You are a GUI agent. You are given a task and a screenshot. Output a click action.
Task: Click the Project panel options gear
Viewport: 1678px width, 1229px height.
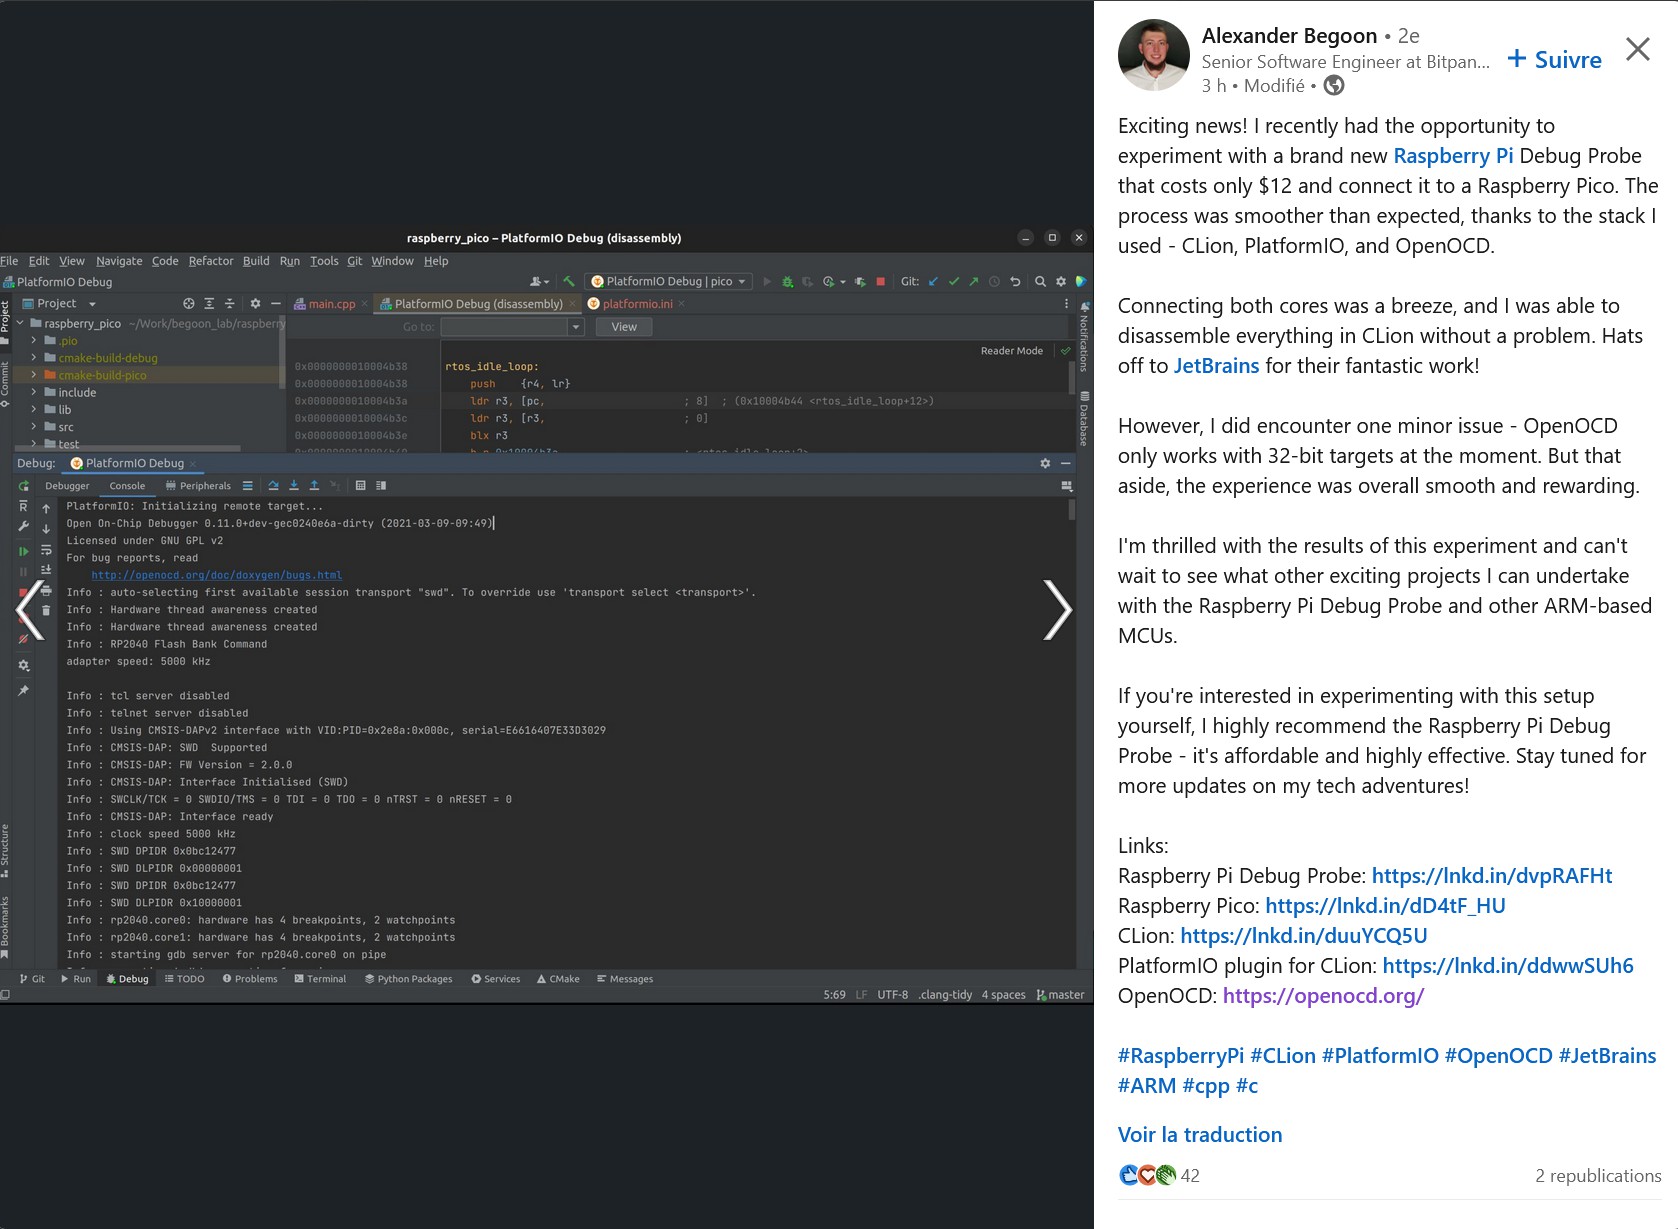pyautogui.click(x=255, y=304)
